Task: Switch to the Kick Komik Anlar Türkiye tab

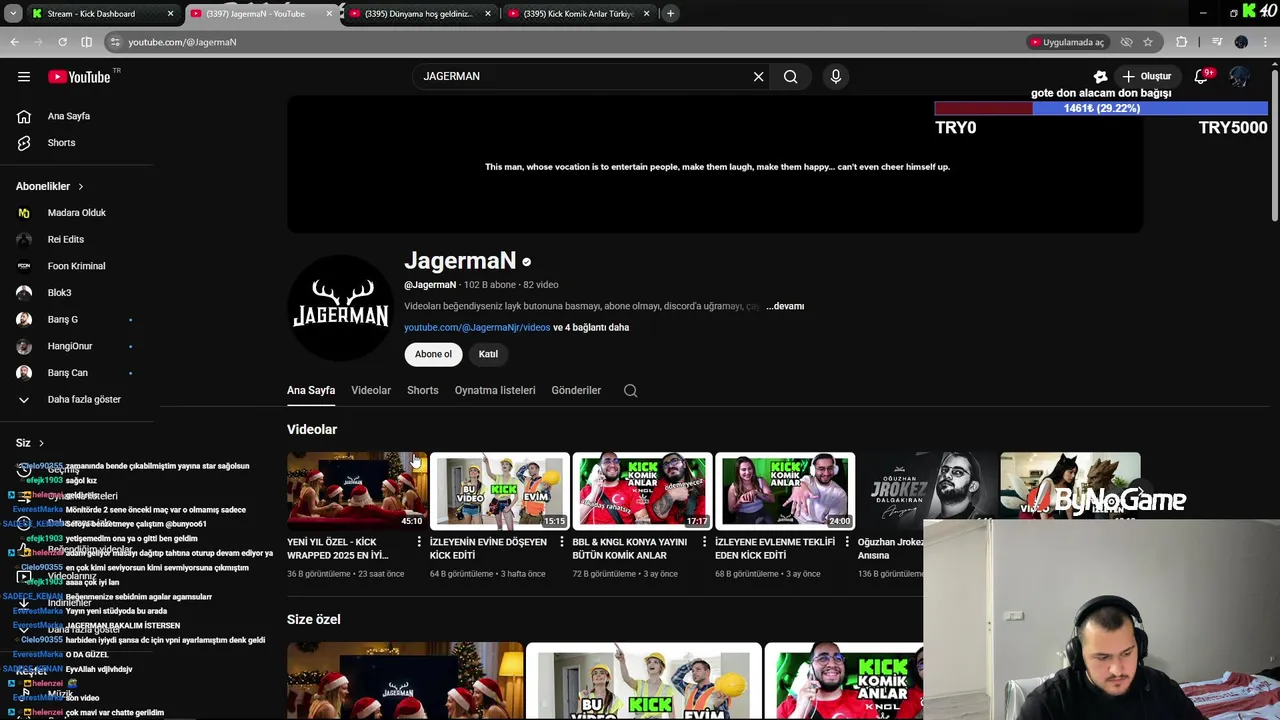Action: (x=578, y=14)
